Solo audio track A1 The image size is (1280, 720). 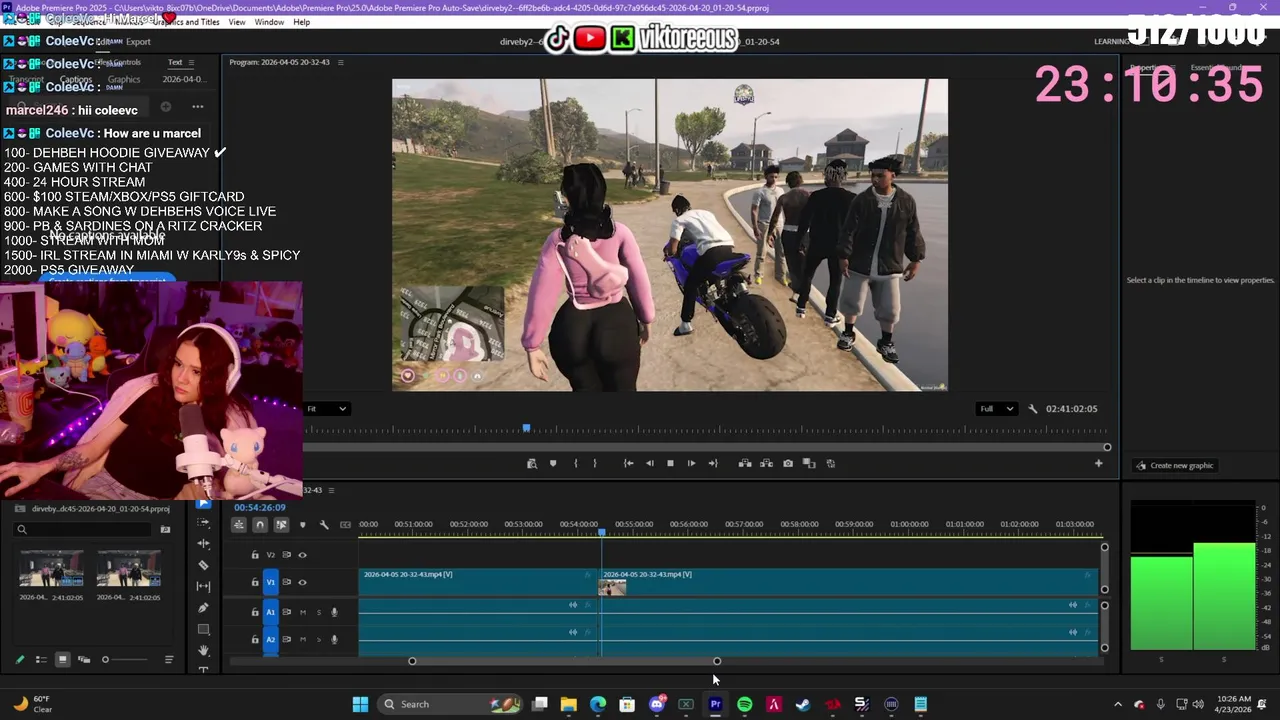(319, 612)
